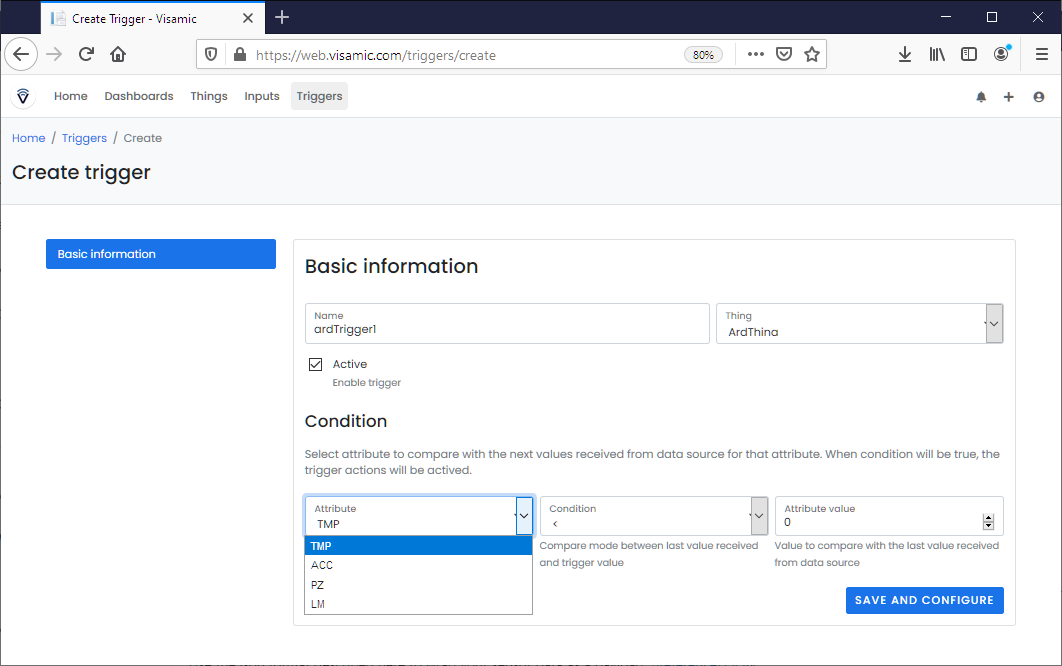Click the browser Back arrow button
The image size is (1062, 666).
[21, 54]
